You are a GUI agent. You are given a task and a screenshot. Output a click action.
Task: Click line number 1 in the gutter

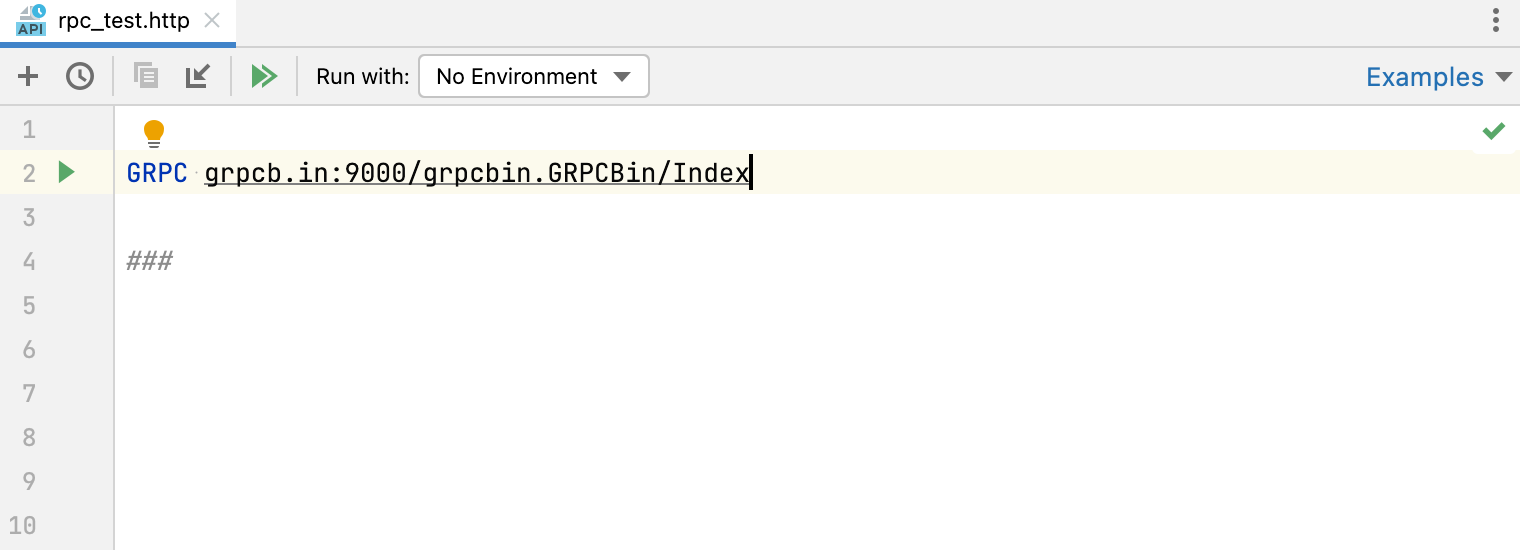[x=28, y=130]
